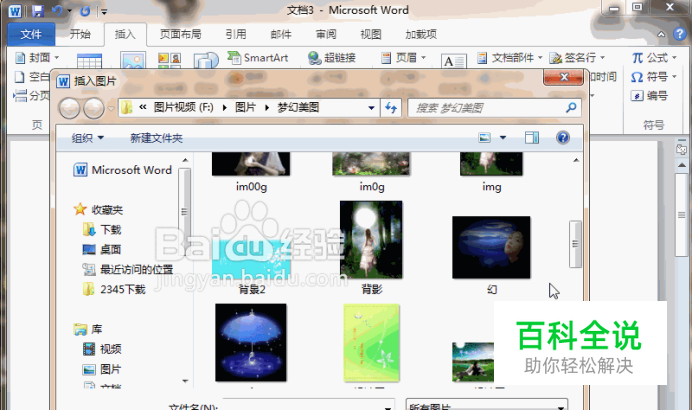Insert a SmartArt graphic

pos(258,57)
